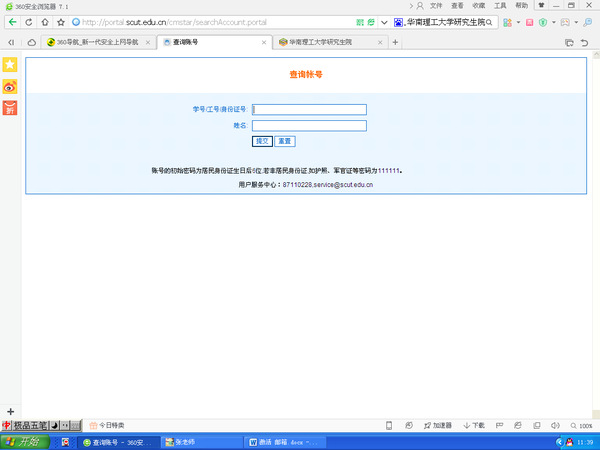
Task: Click the 学号/工号/身份证号 input field
Action: point(309,110)
